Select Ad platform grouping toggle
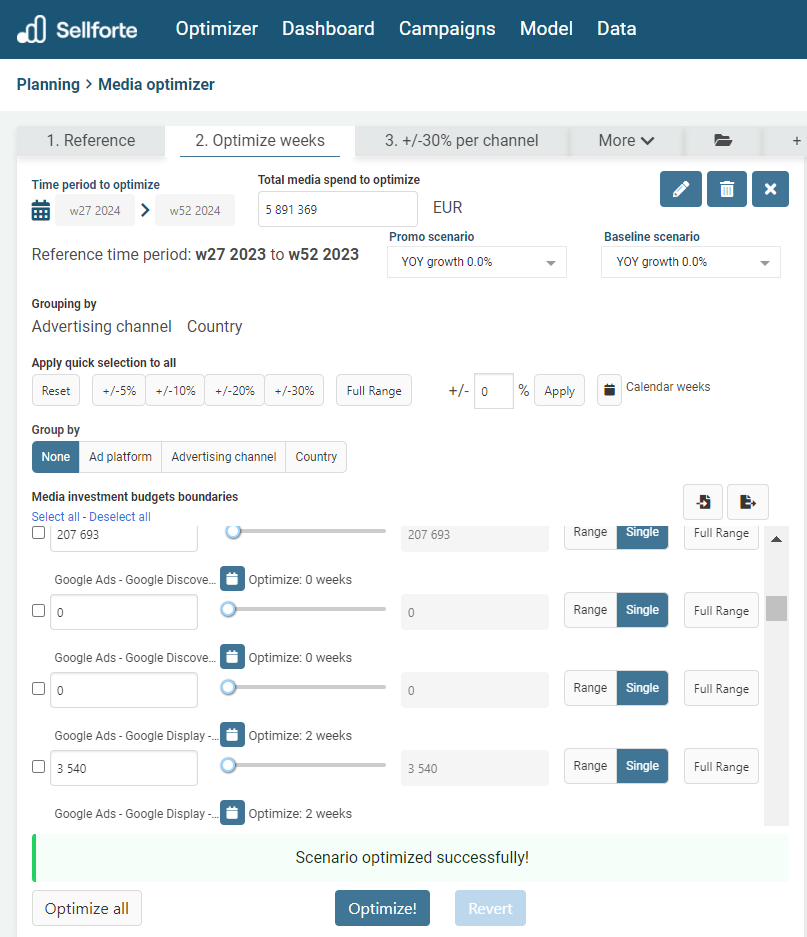 point(120,457)
